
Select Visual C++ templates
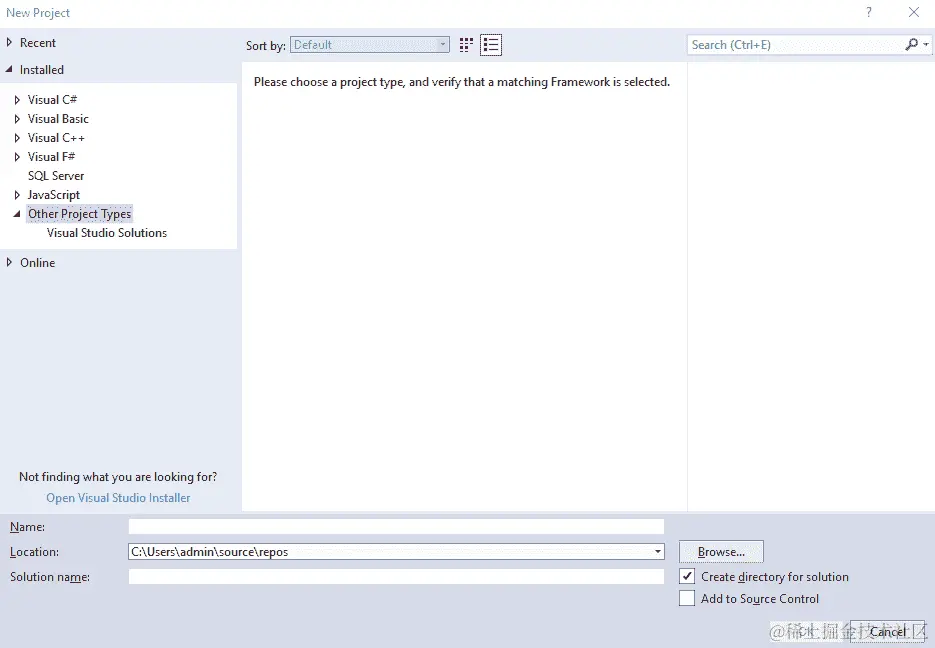[x=56, y=138]
